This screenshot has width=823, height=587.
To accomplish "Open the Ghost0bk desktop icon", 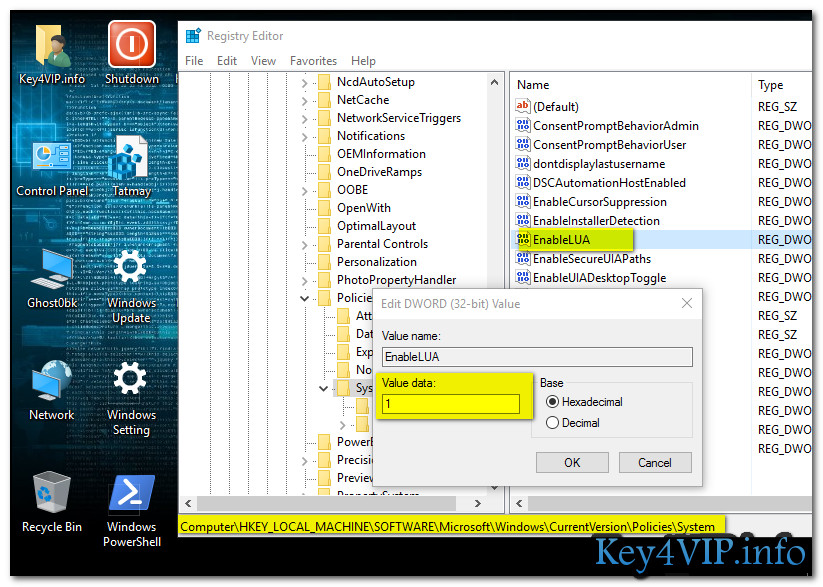I will point(51,278).
